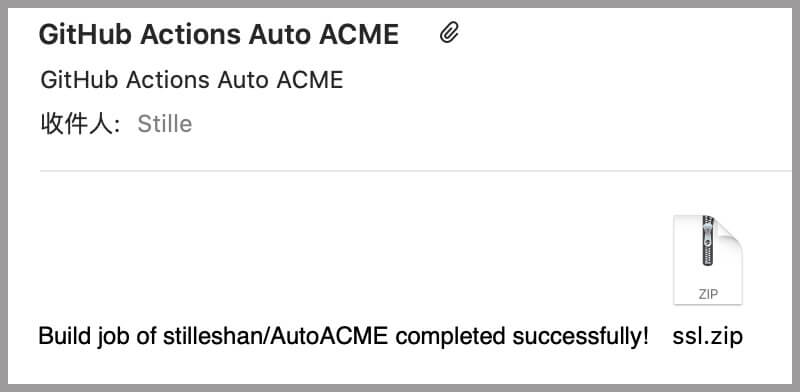Screen dimensions: 800x392
Task: Click the words completed successfully
Action: 521,337
